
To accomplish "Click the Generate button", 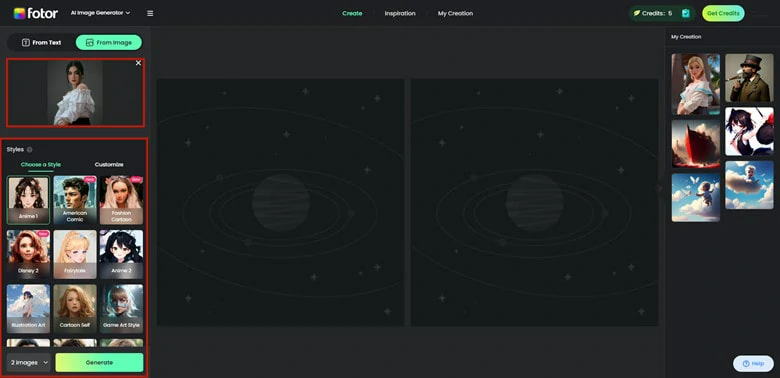I will [x=99, y=363].
